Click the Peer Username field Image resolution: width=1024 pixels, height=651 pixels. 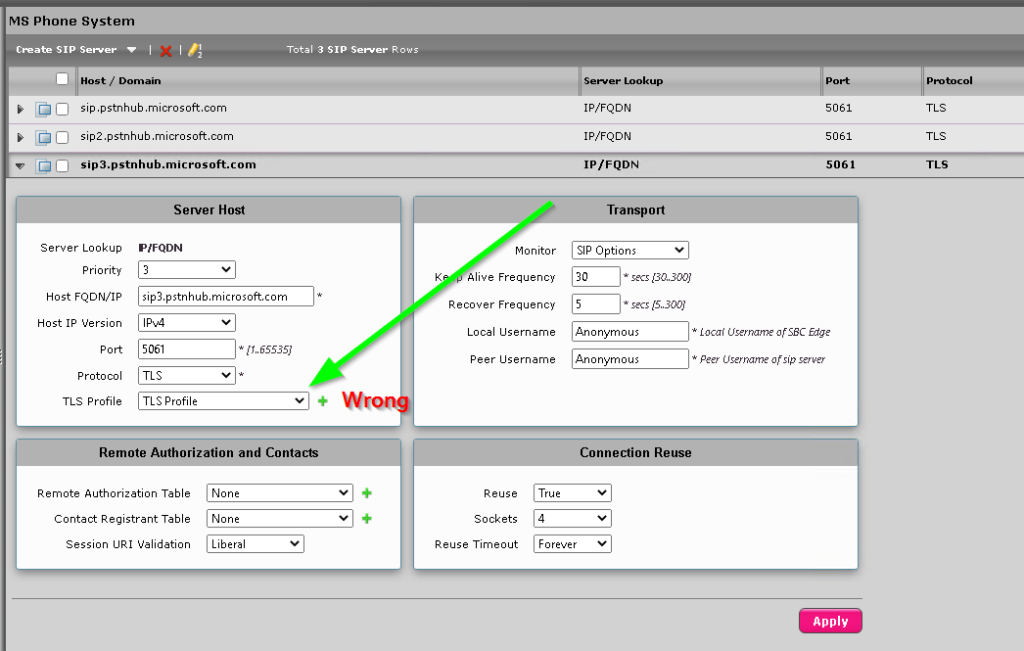tap(630, 359)
